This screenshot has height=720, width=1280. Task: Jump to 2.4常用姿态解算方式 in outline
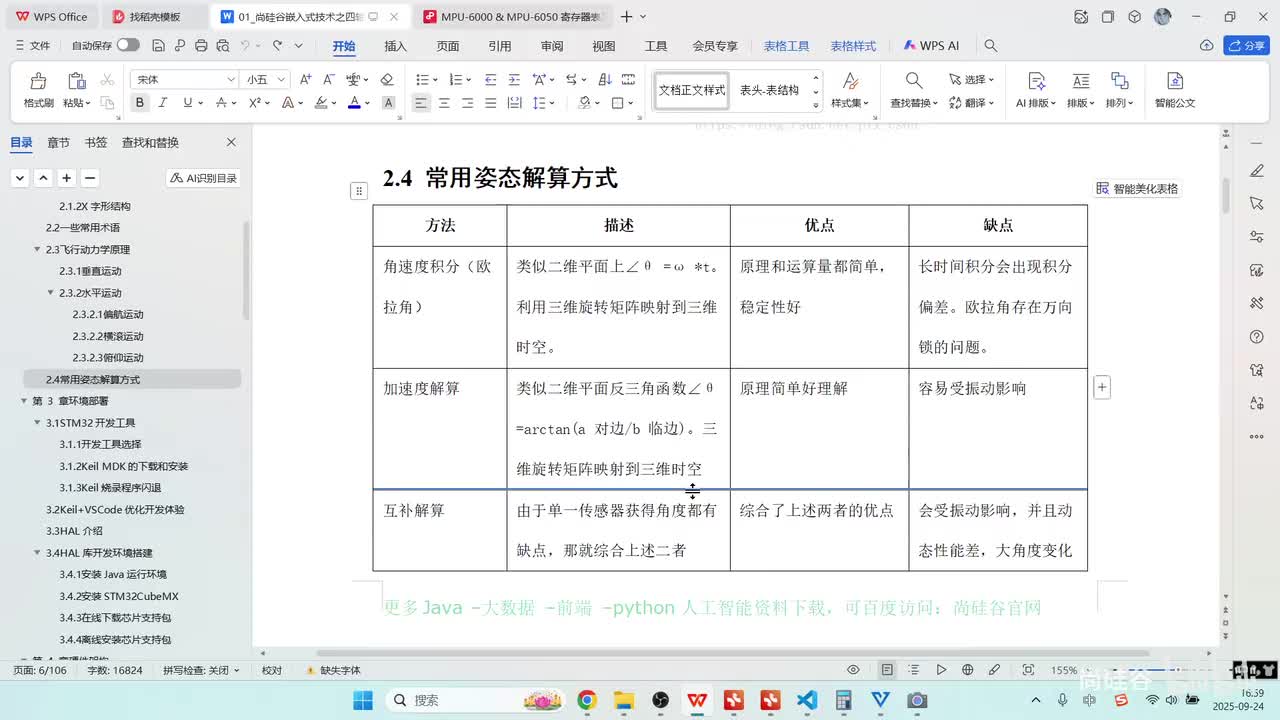[132, 380]
